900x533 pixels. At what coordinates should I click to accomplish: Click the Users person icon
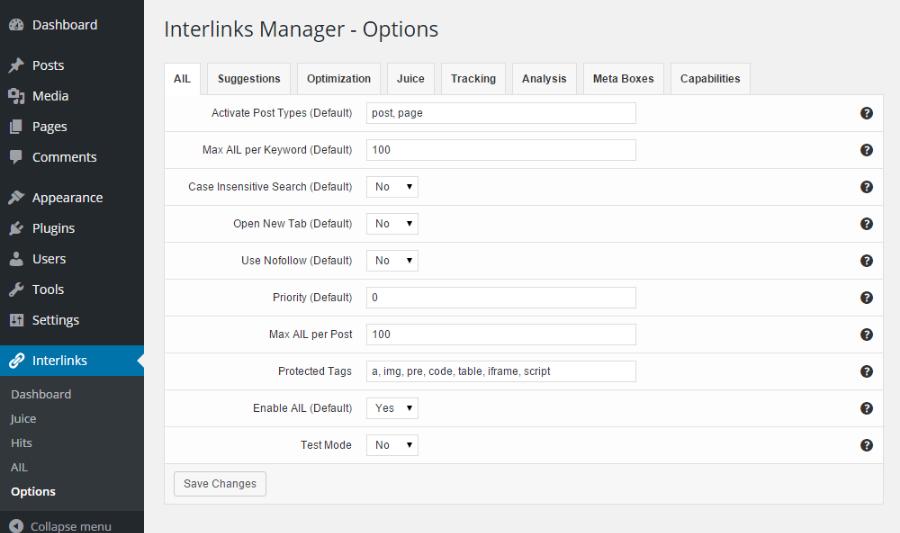[x=16, y=259]
